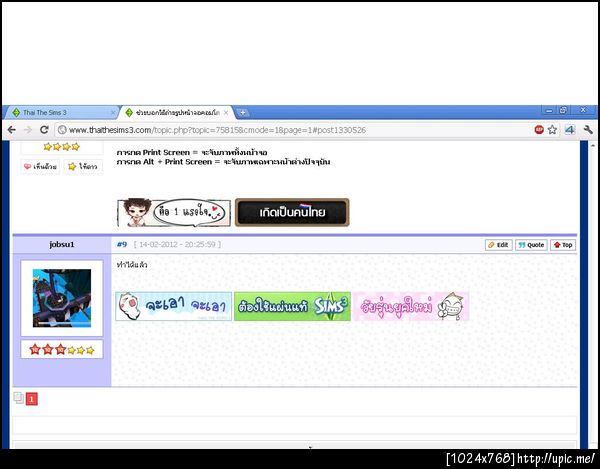Open a new browser tab

coord(242,112)
